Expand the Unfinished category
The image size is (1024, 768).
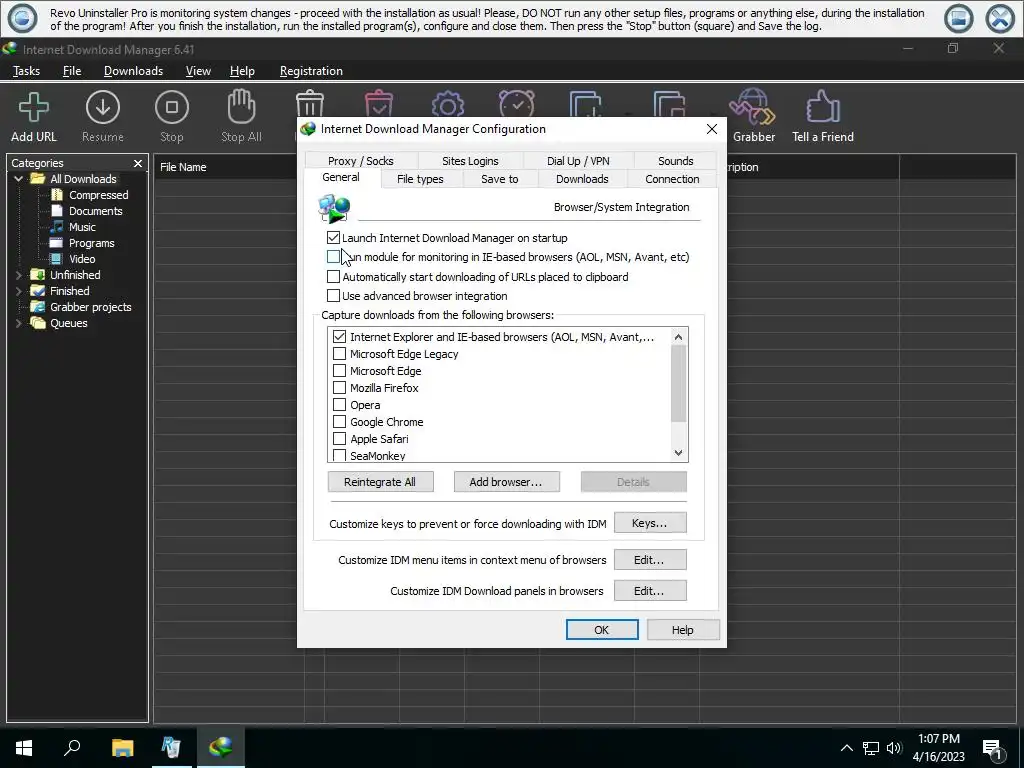[x=18, y=275]
